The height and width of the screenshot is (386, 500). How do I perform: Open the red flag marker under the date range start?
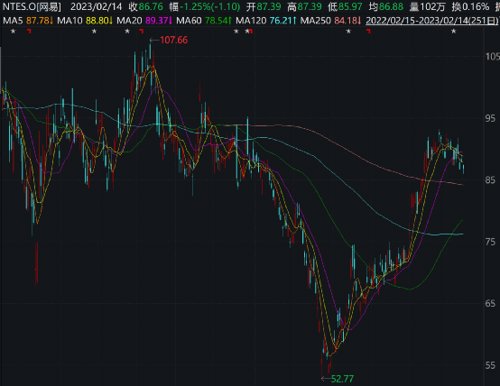(x=369, y=31)
